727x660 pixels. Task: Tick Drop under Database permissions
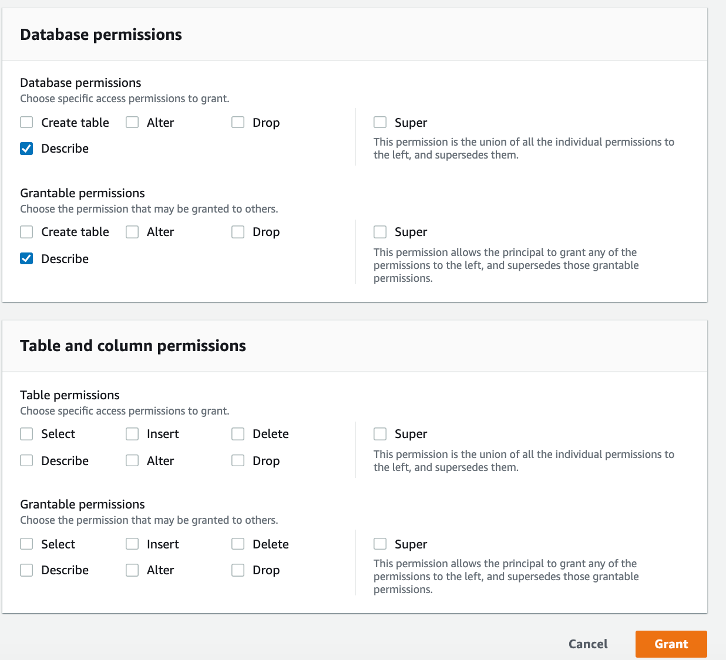click(x=238, y=123)
